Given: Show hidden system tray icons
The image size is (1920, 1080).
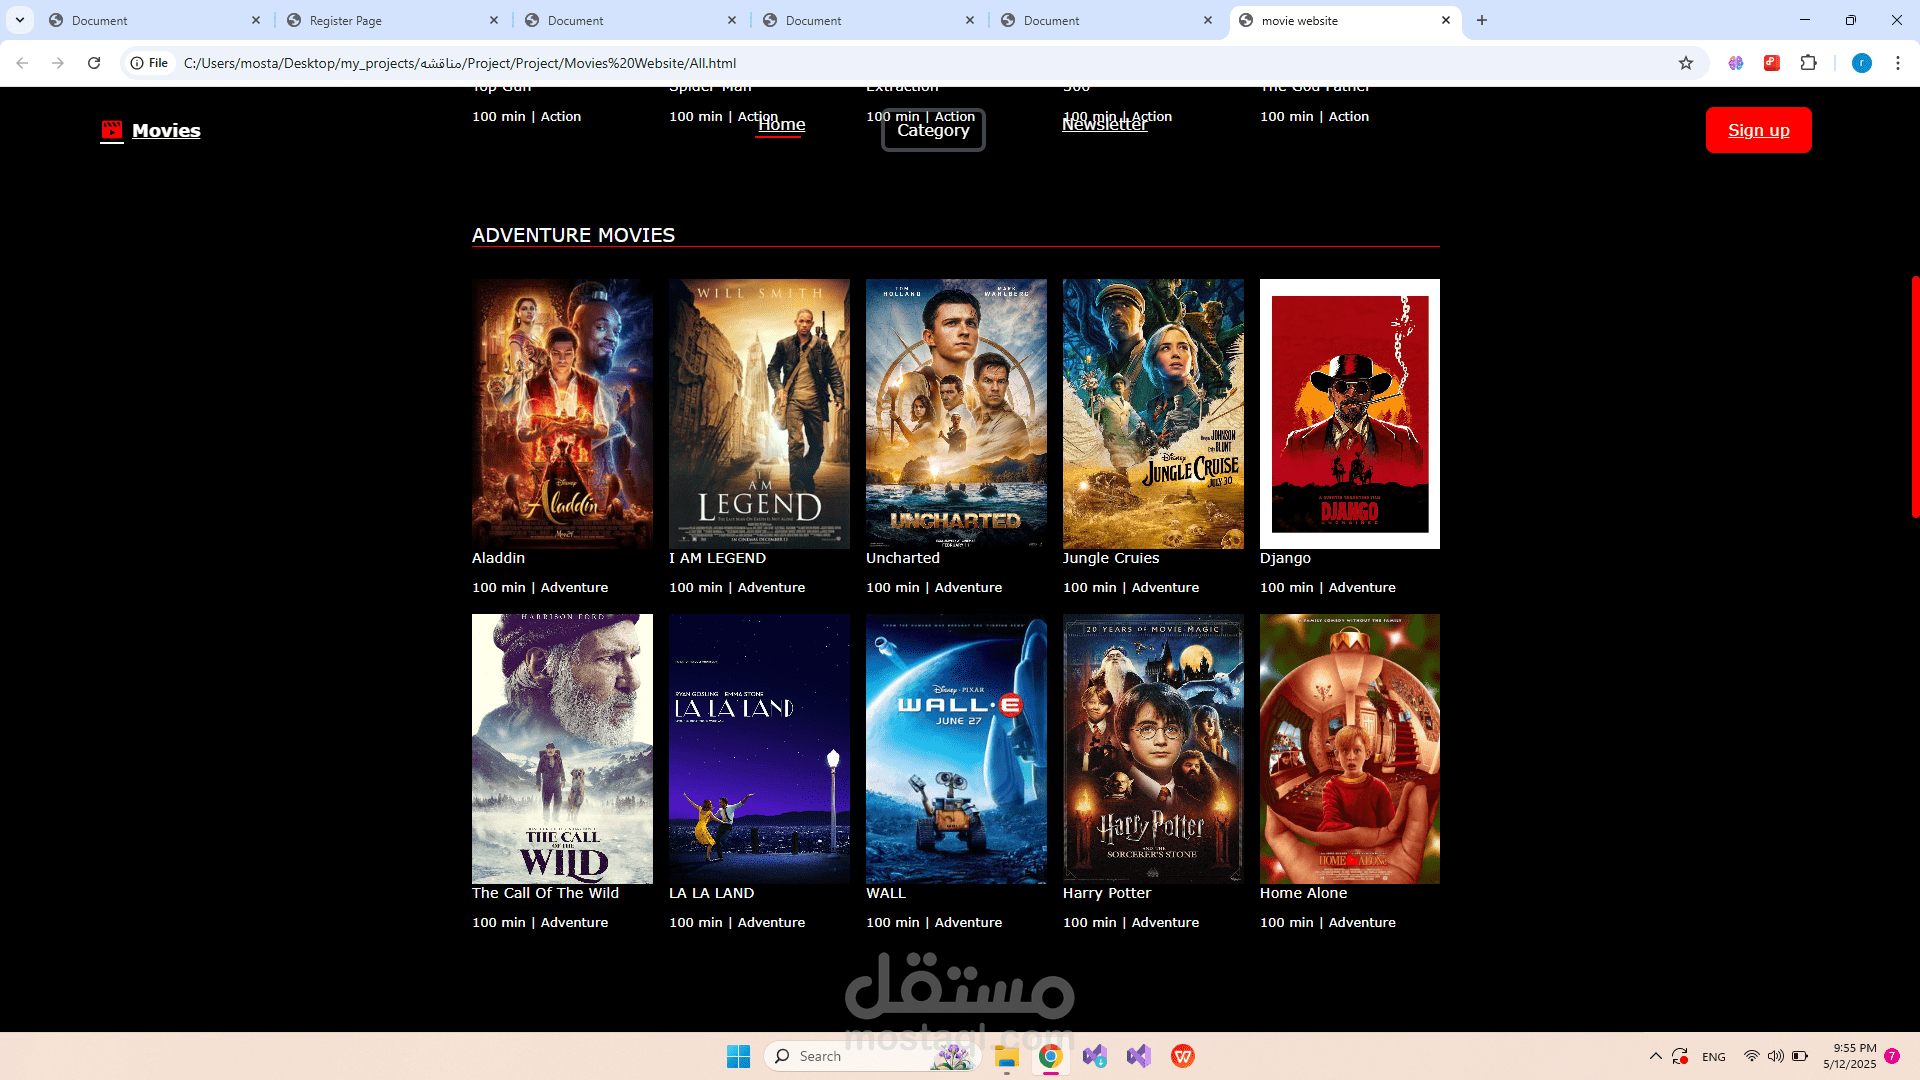Looking at the screenshot, I should 1655,1056.
